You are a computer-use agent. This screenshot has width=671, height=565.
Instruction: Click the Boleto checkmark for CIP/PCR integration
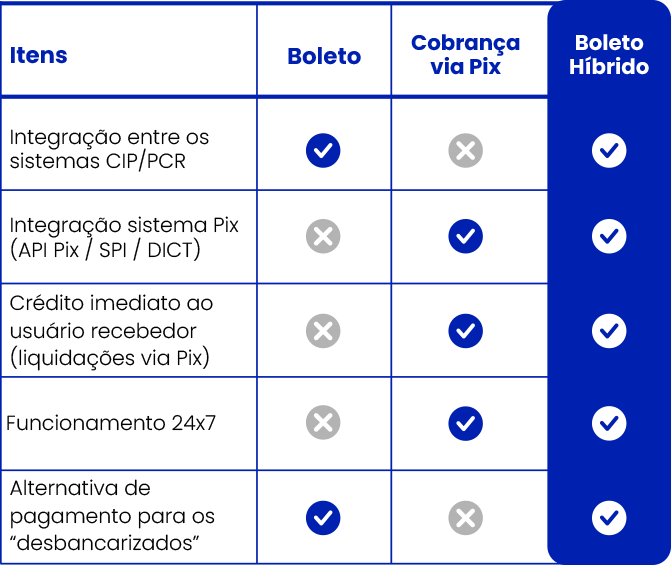323,150
